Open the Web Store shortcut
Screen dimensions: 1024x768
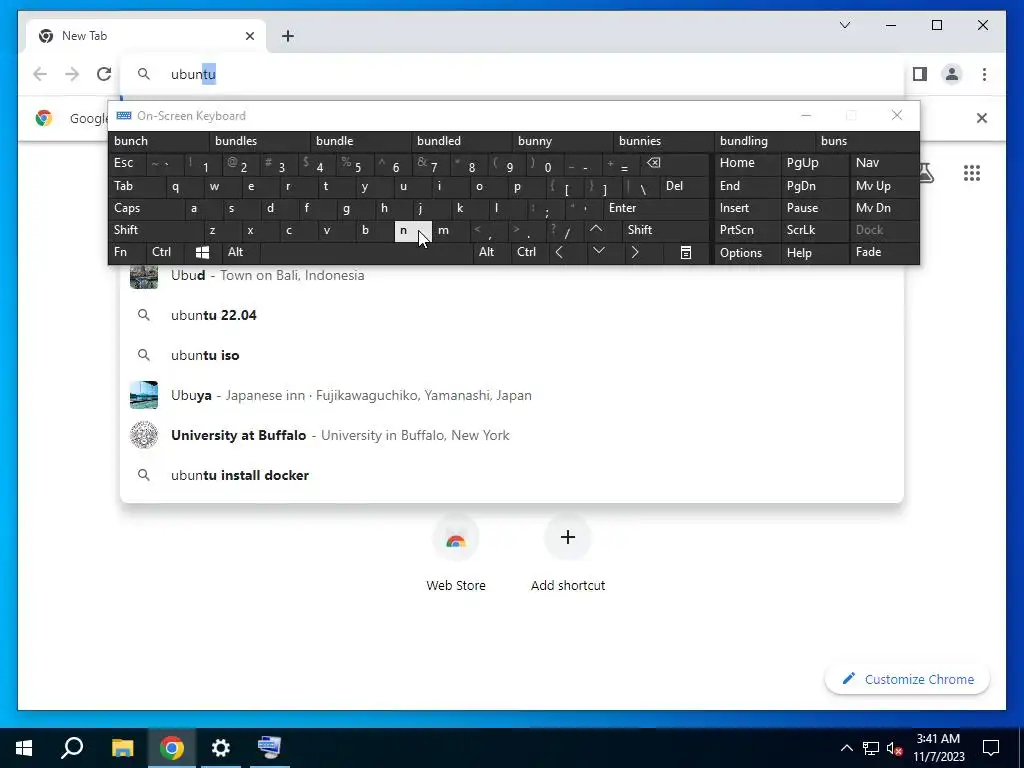point(456,554)
